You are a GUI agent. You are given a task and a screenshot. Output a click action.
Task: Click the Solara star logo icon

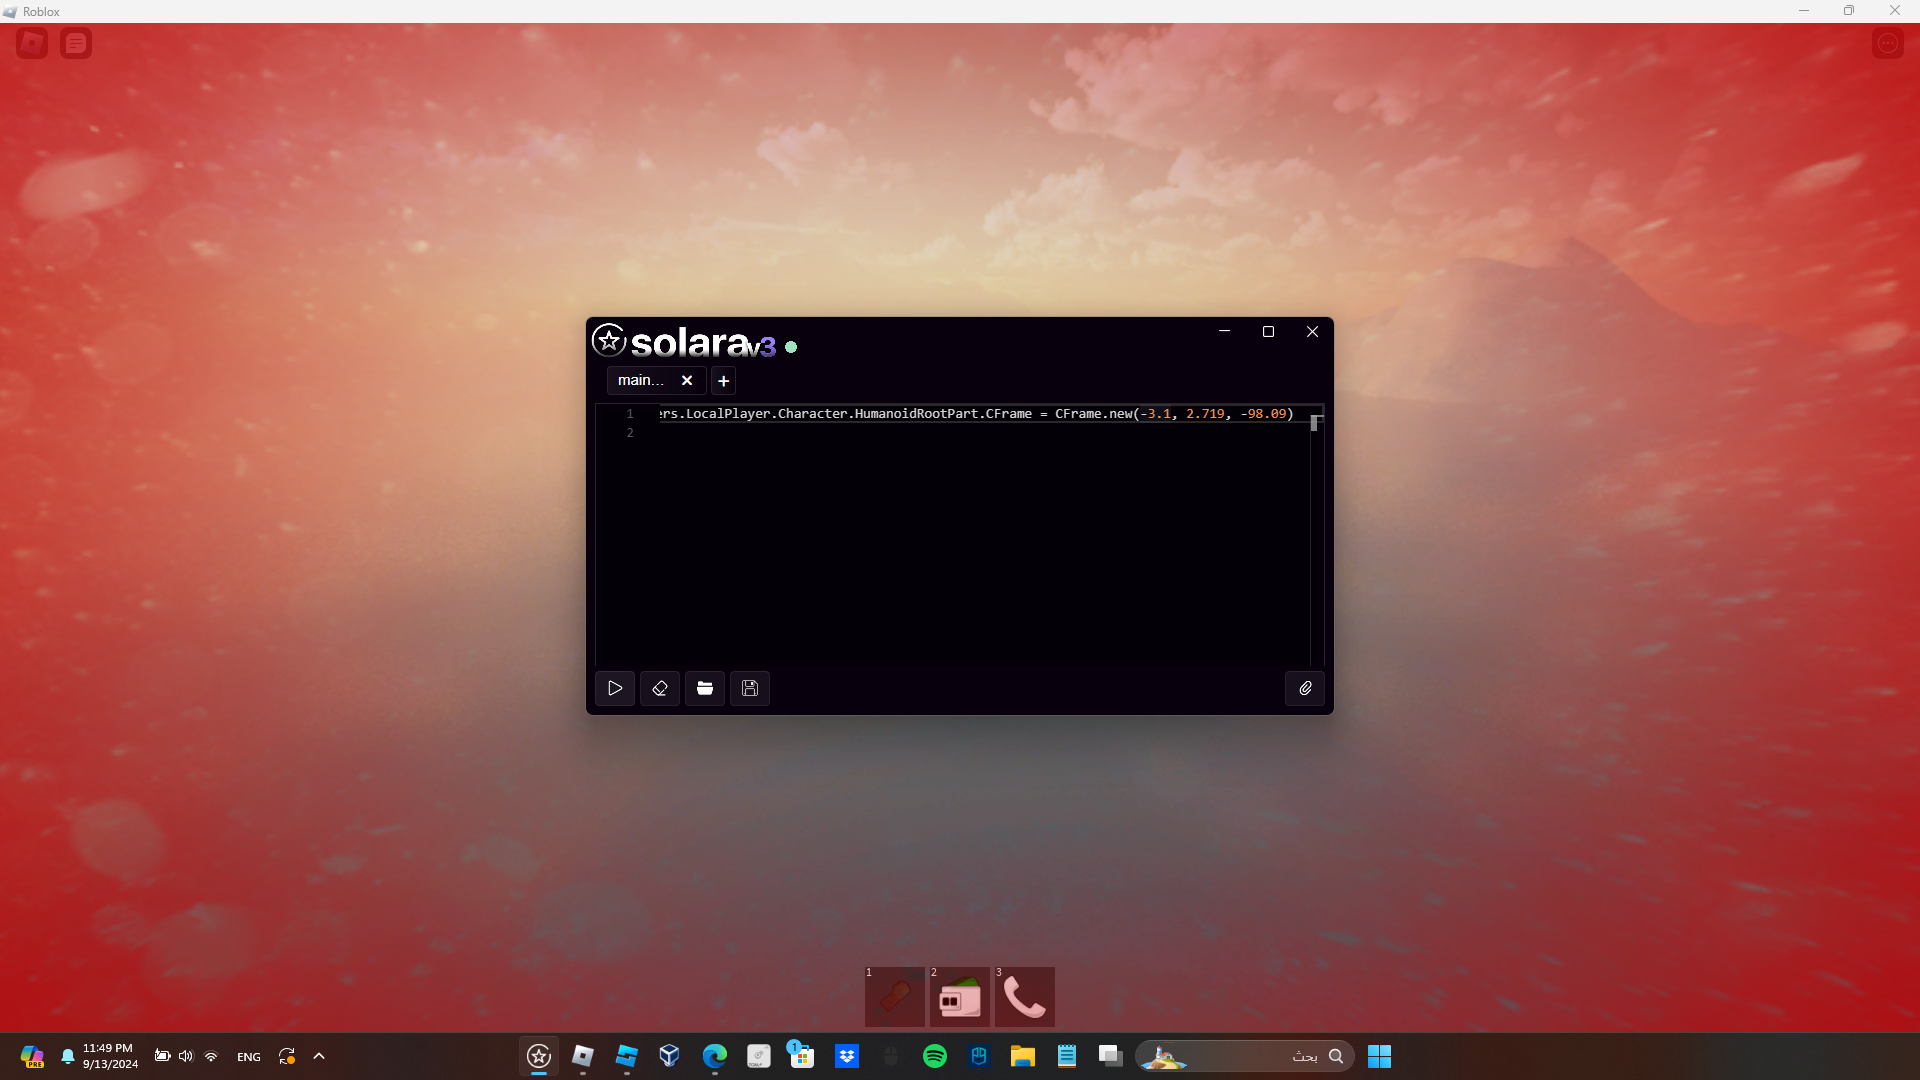point(609,341)
